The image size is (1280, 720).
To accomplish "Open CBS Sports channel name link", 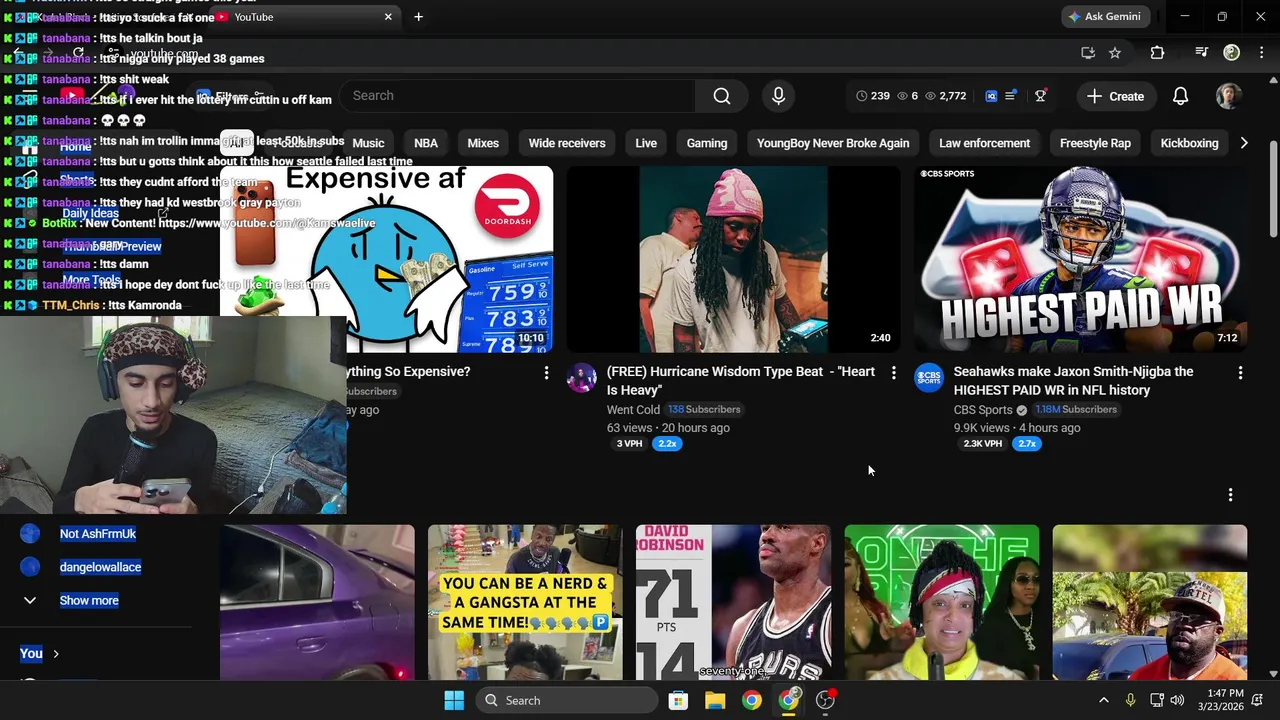I will pyautogui.click(x=983, y=410).
